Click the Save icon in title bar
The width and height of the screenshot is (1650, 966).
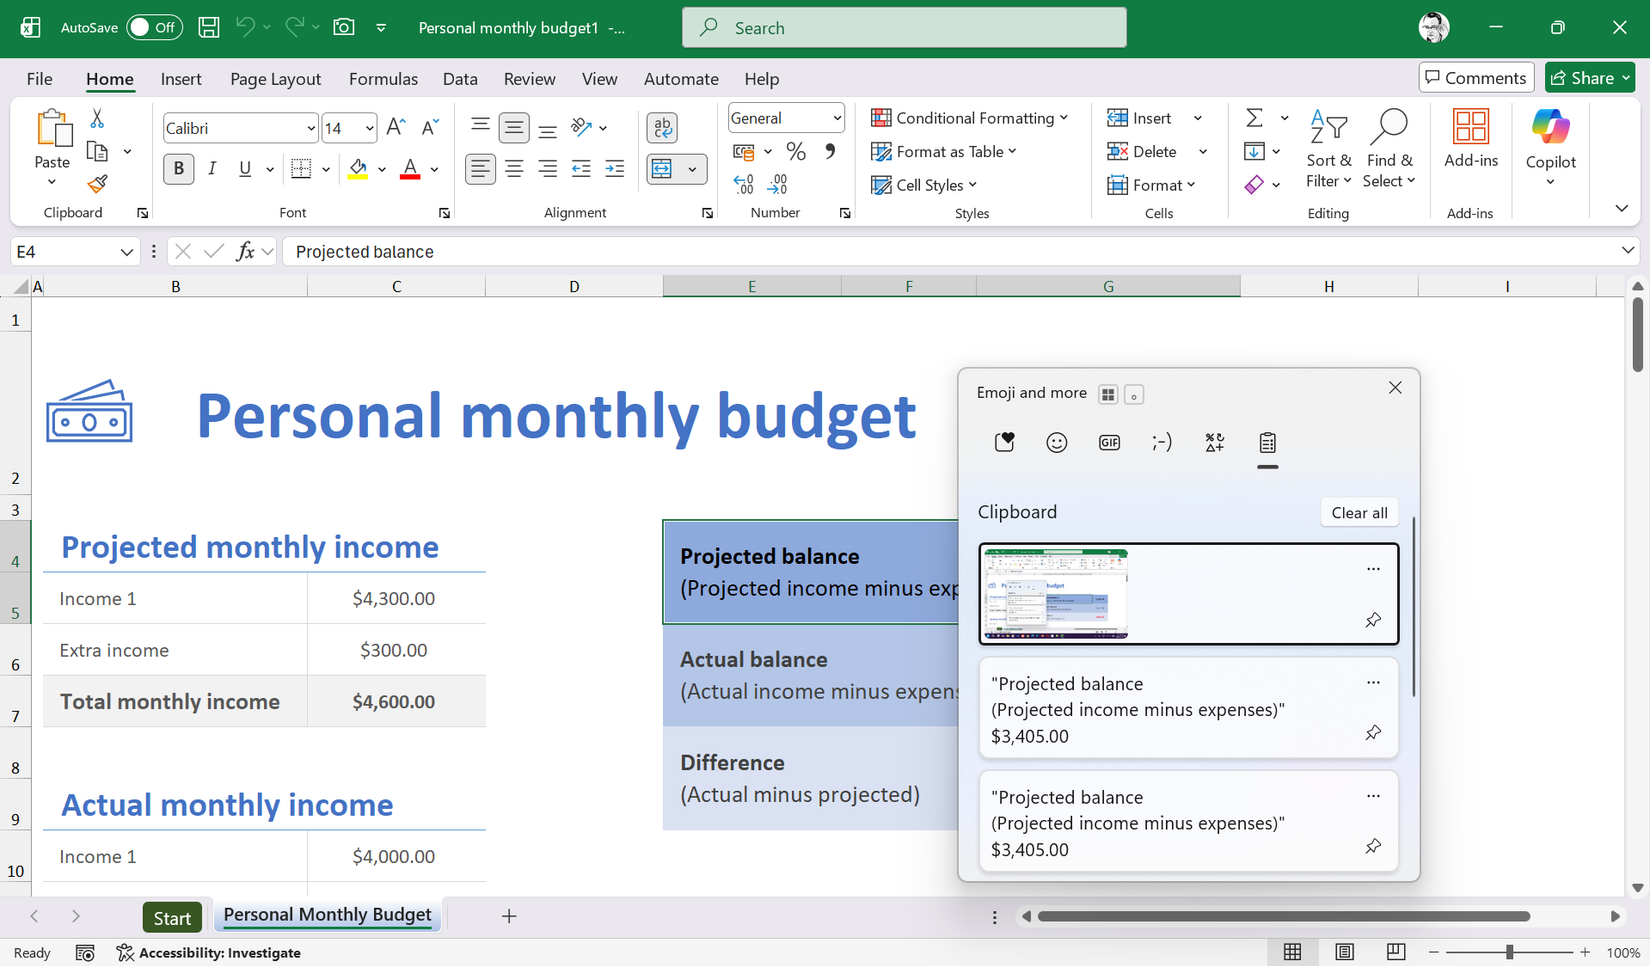tap(209, 28)
